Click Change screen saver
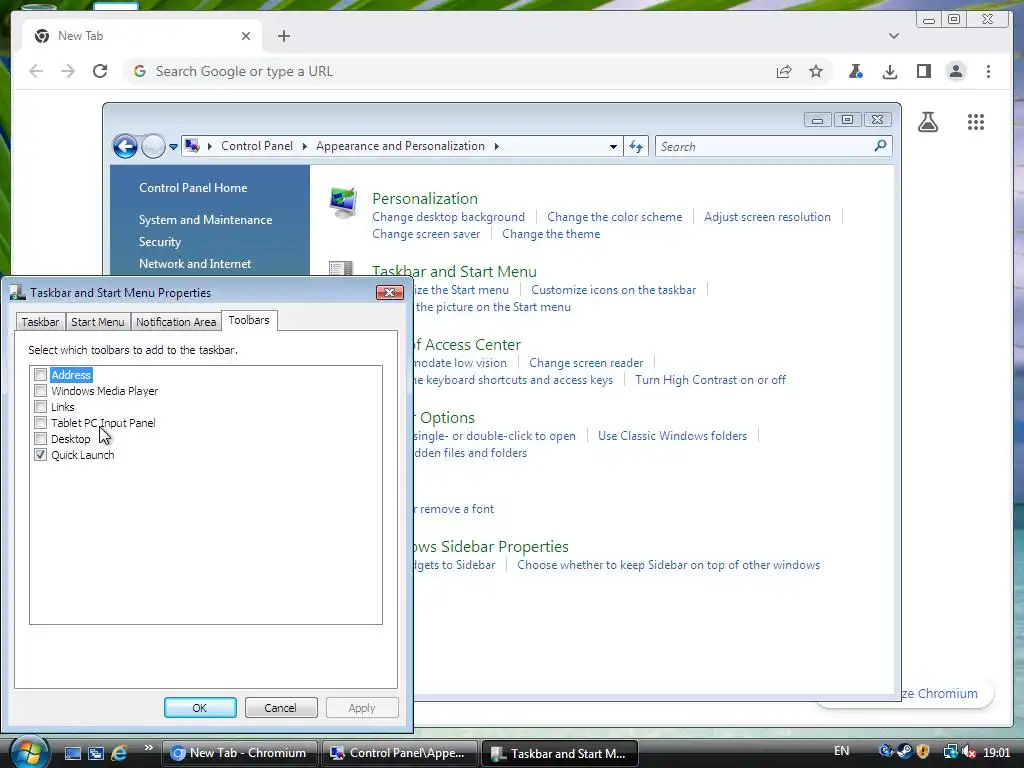1024x768 pixels. click(x=426, y=234)
